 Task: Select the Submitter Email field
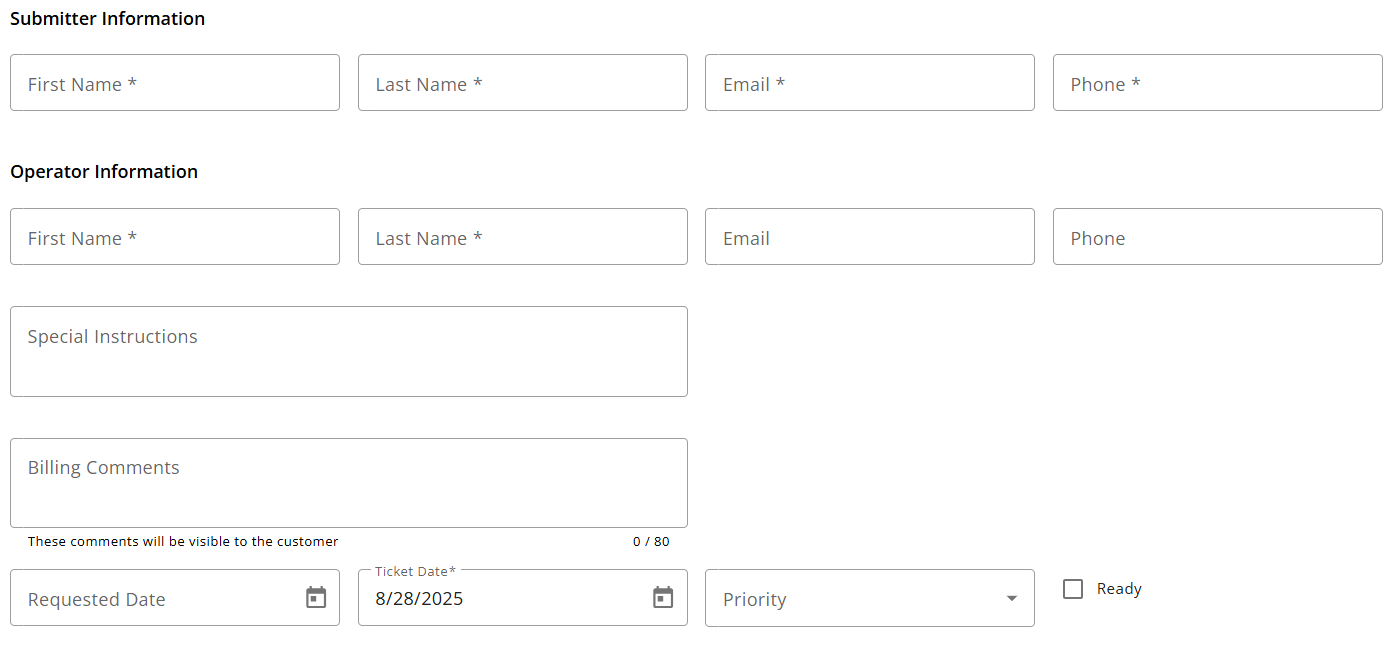tap(869, 83)
